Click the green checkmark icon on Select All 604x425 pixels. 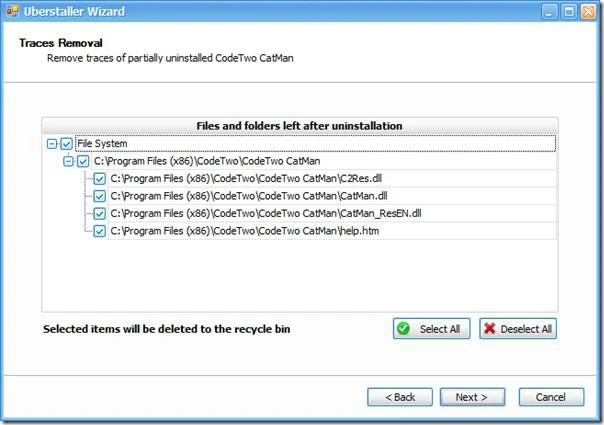coord(403,329)
